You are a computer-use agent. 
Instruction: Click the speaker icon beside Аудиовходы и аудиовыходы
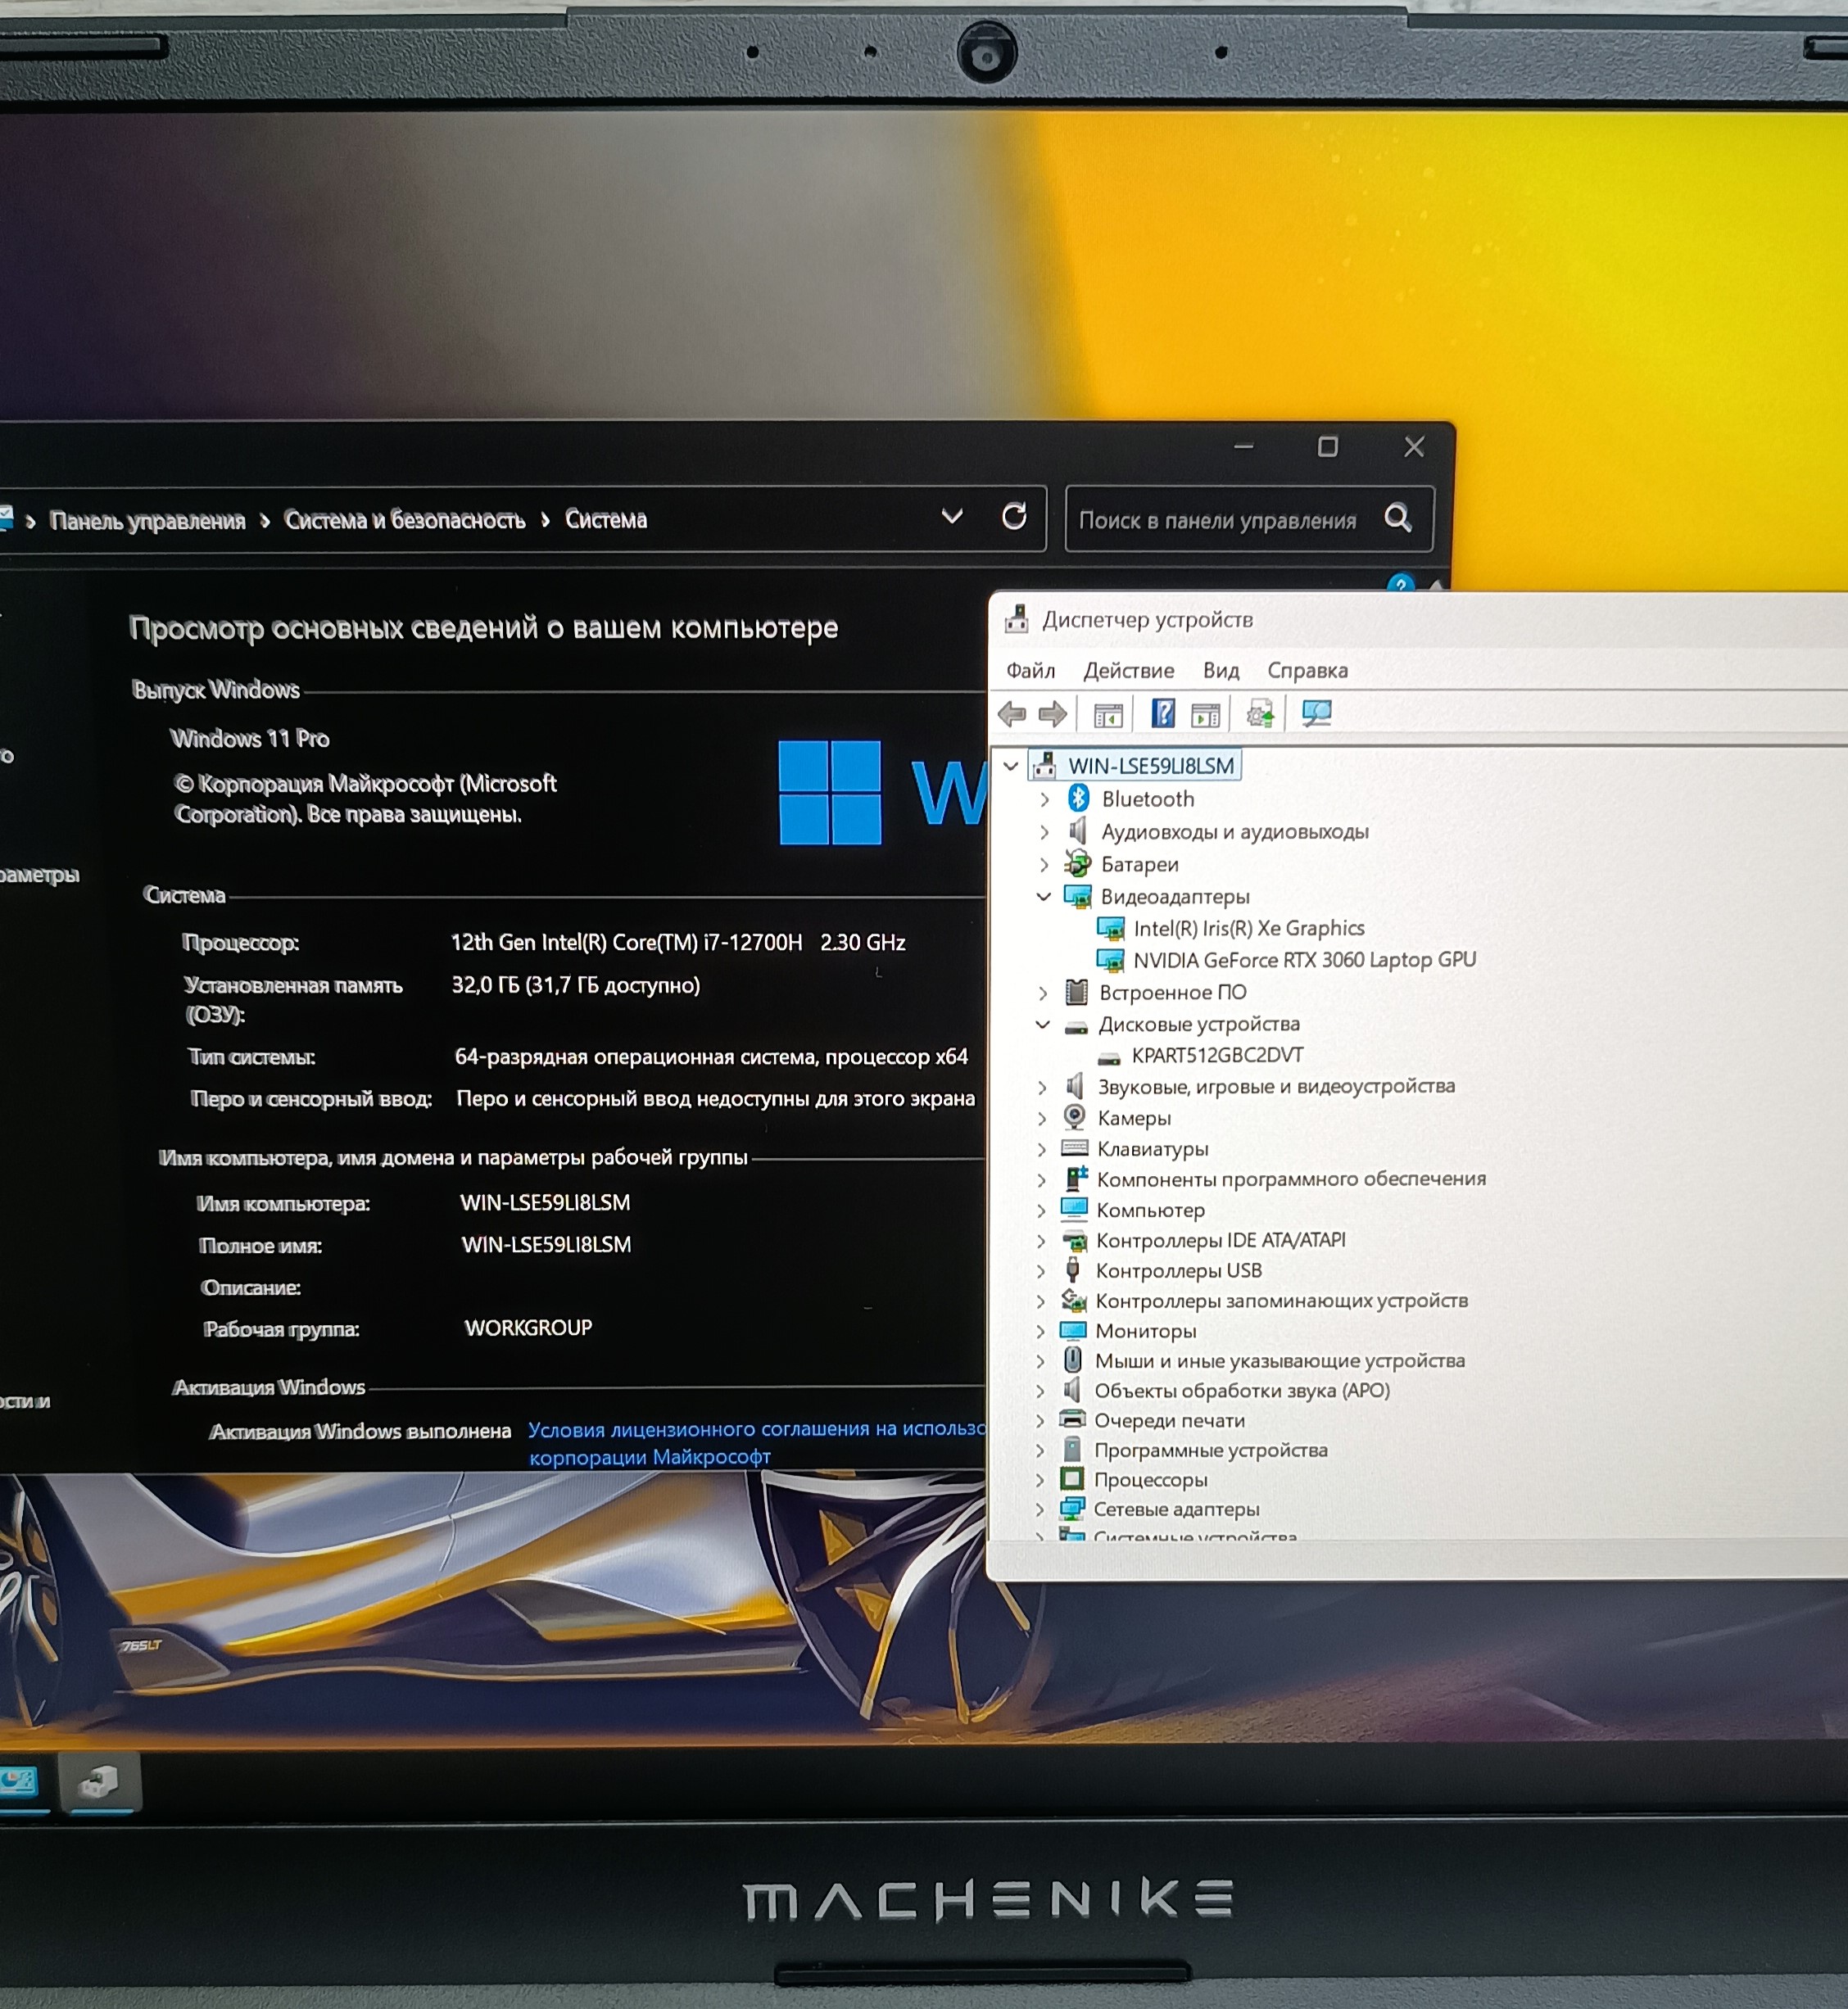point(1077,831)
